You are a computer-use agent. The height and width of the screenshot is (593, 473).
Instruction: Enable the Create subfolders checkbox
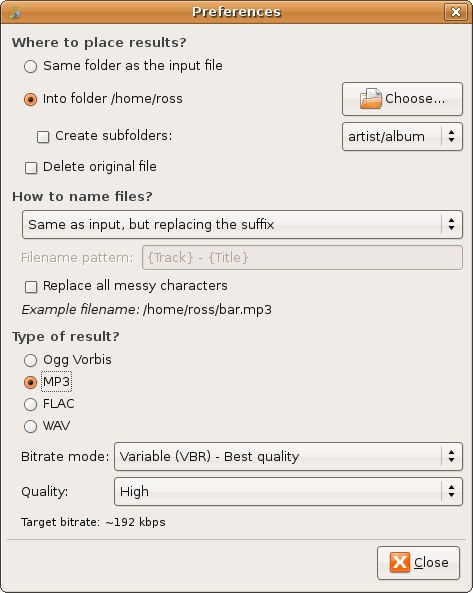pos(43,137)
